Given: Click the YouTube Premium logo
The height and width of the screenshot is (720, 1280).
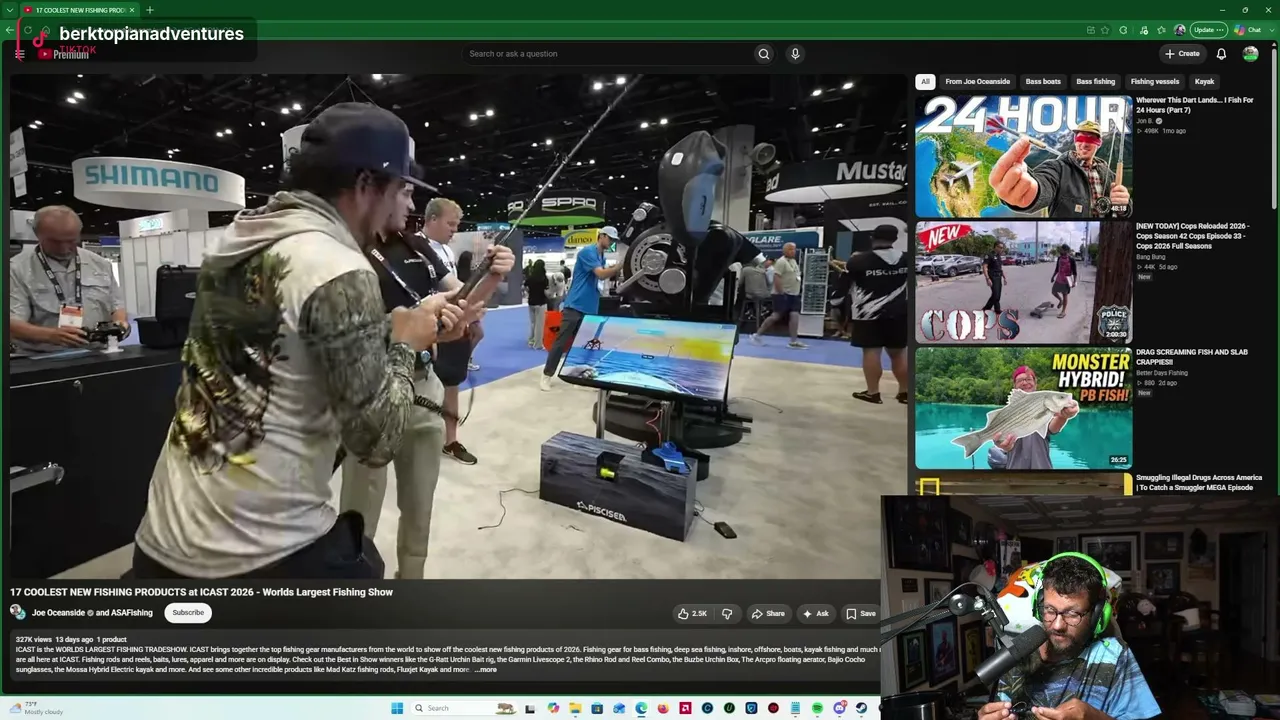Looking at the screenshot, I should pos(64,54).
